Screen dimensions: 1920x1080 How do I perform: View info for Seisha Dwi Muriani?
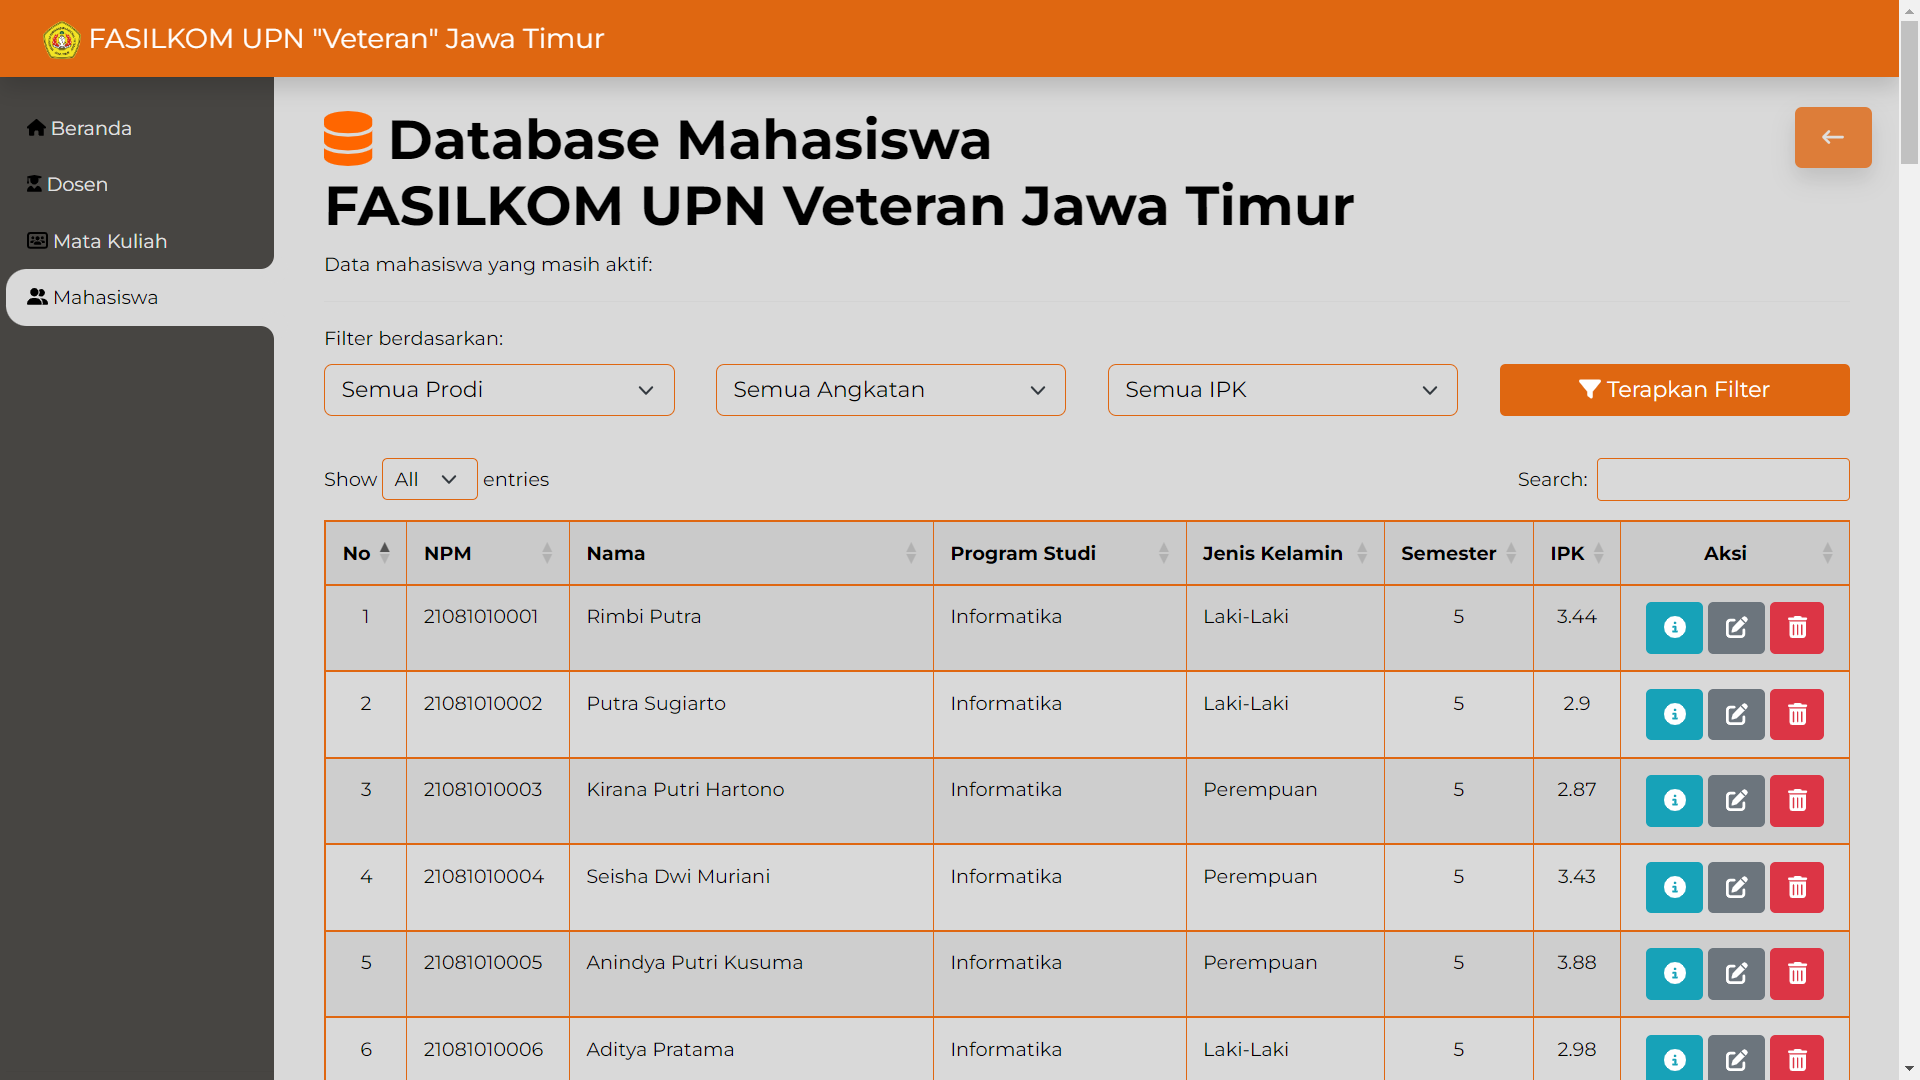coord(1674,888)
